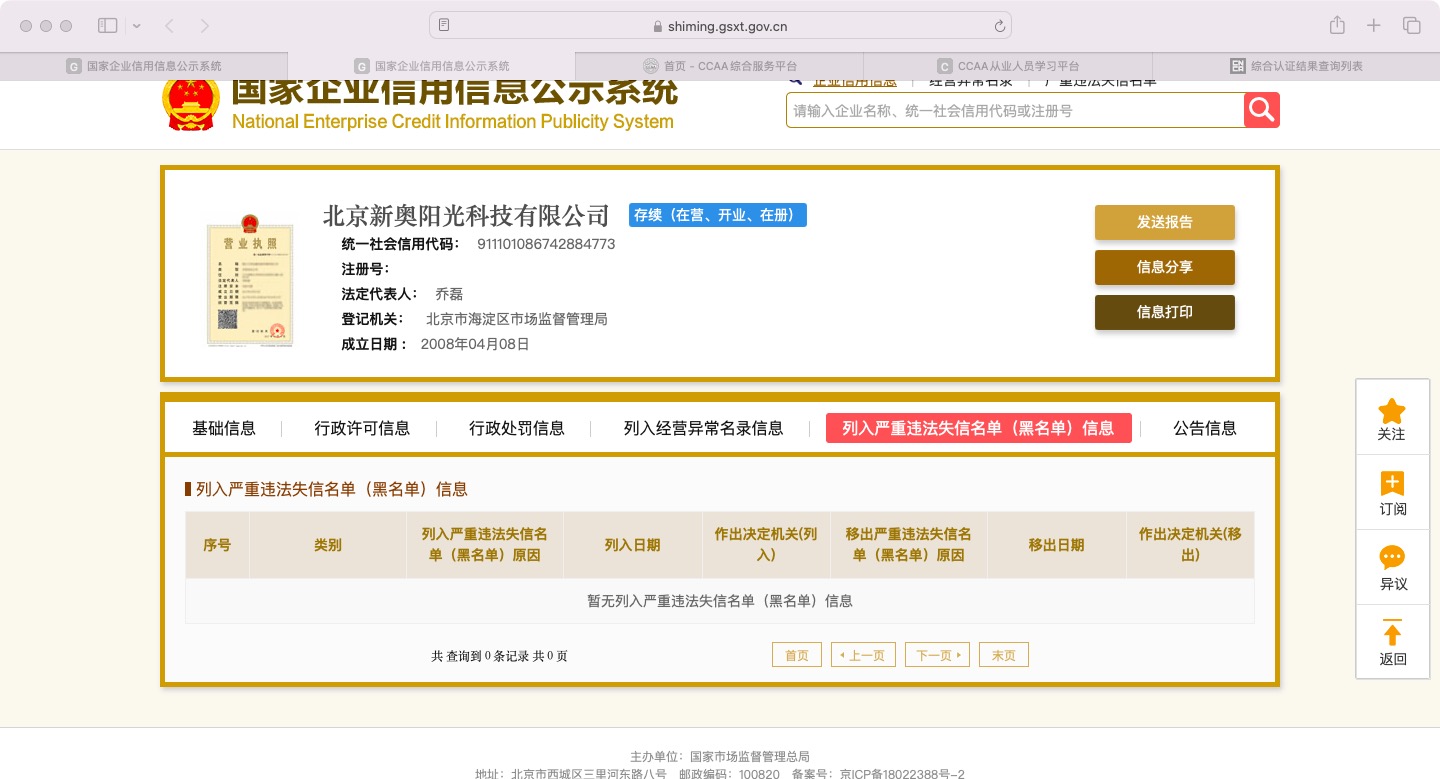Switch to CCAA从业人员学习平台 tab
This screenshot has height=779, width=1440.
tap(1008, 66)
